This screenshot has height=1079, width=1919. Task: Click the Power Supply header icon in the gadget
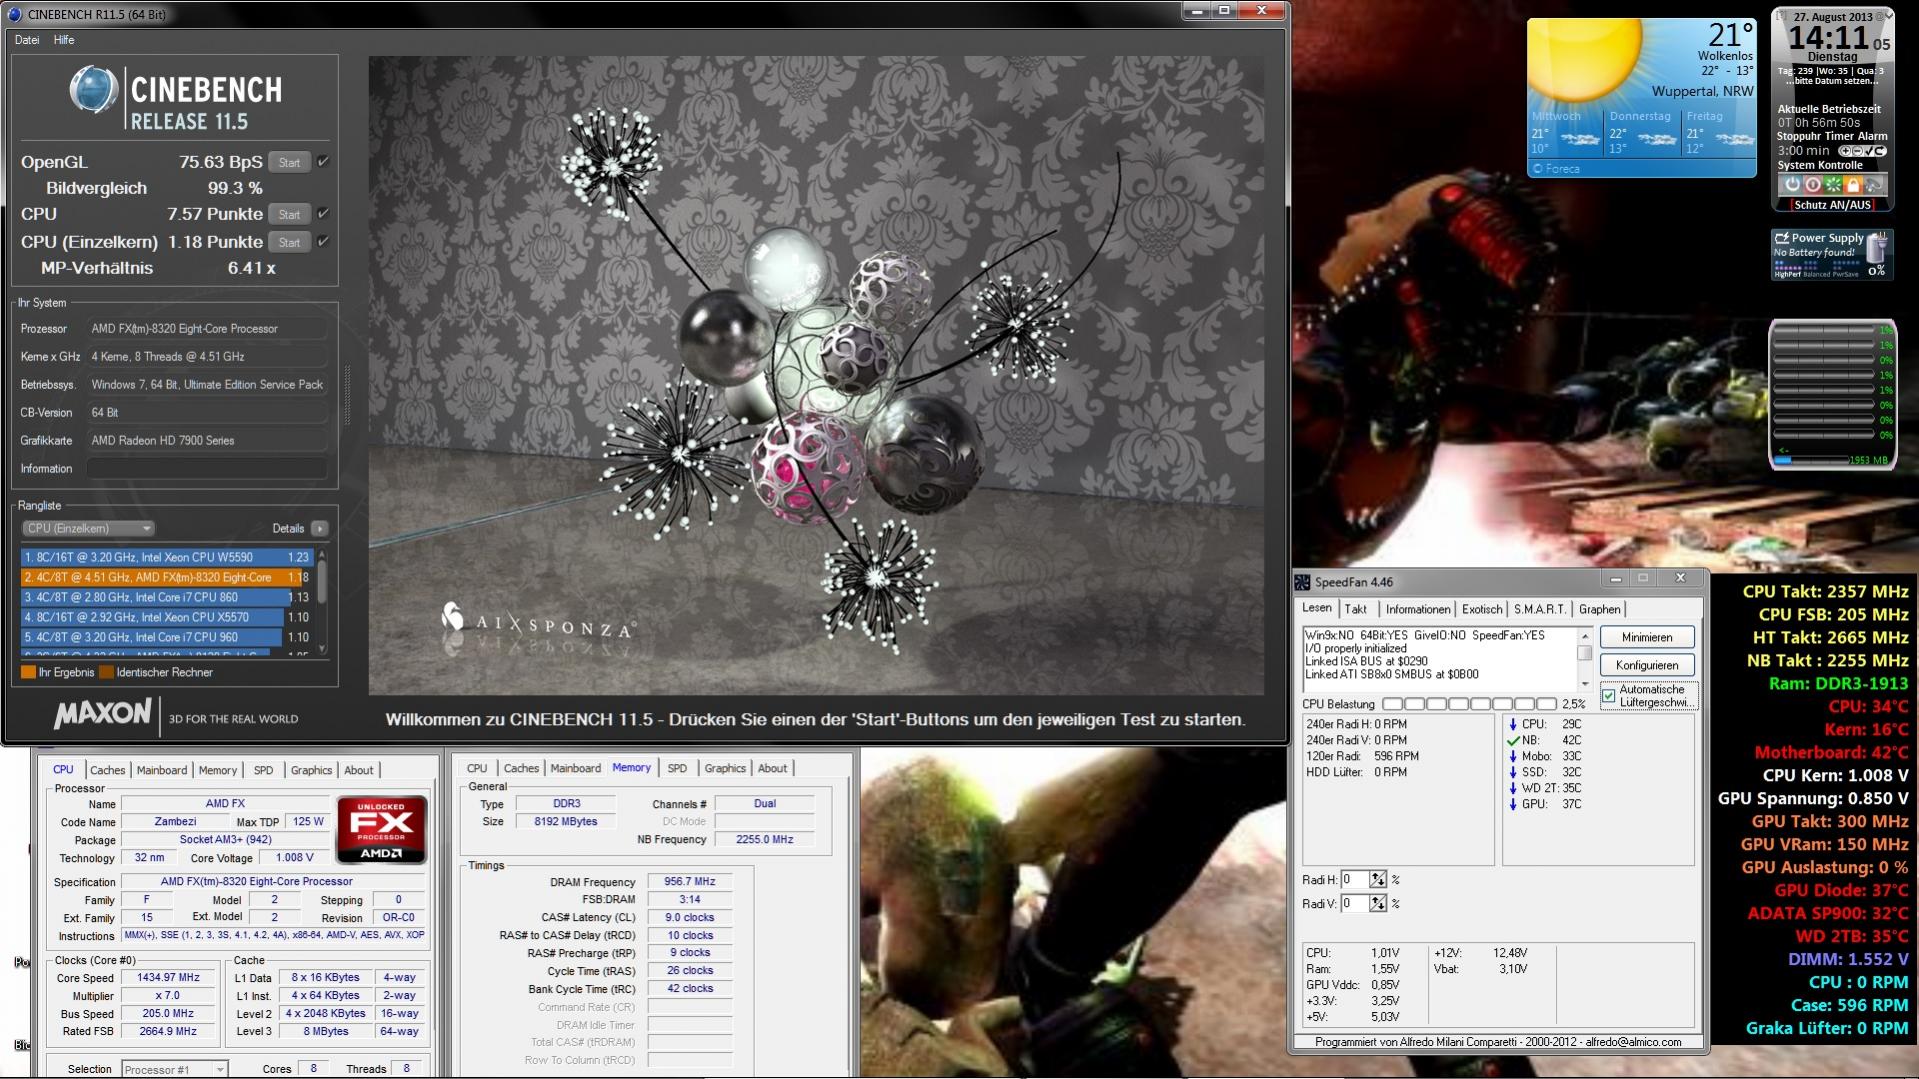[1781, 238]
